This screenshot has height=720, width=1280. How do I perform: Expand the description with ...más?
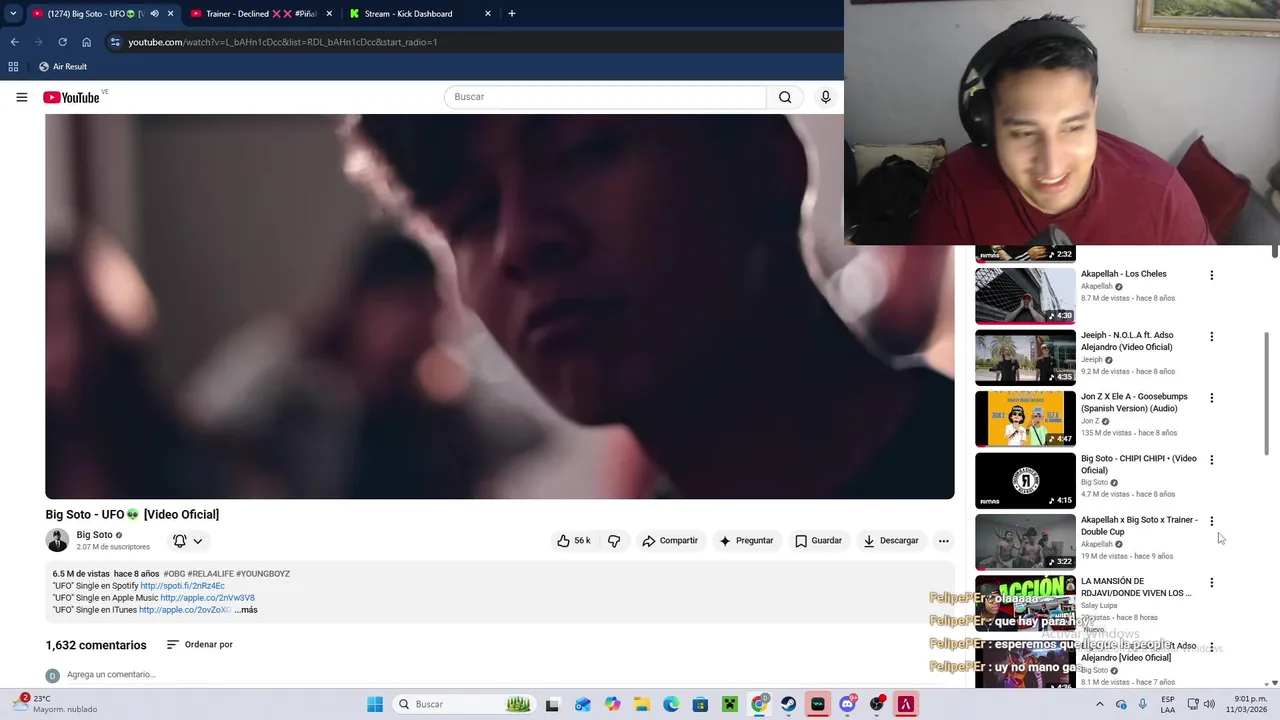click(x=246, y=610)
